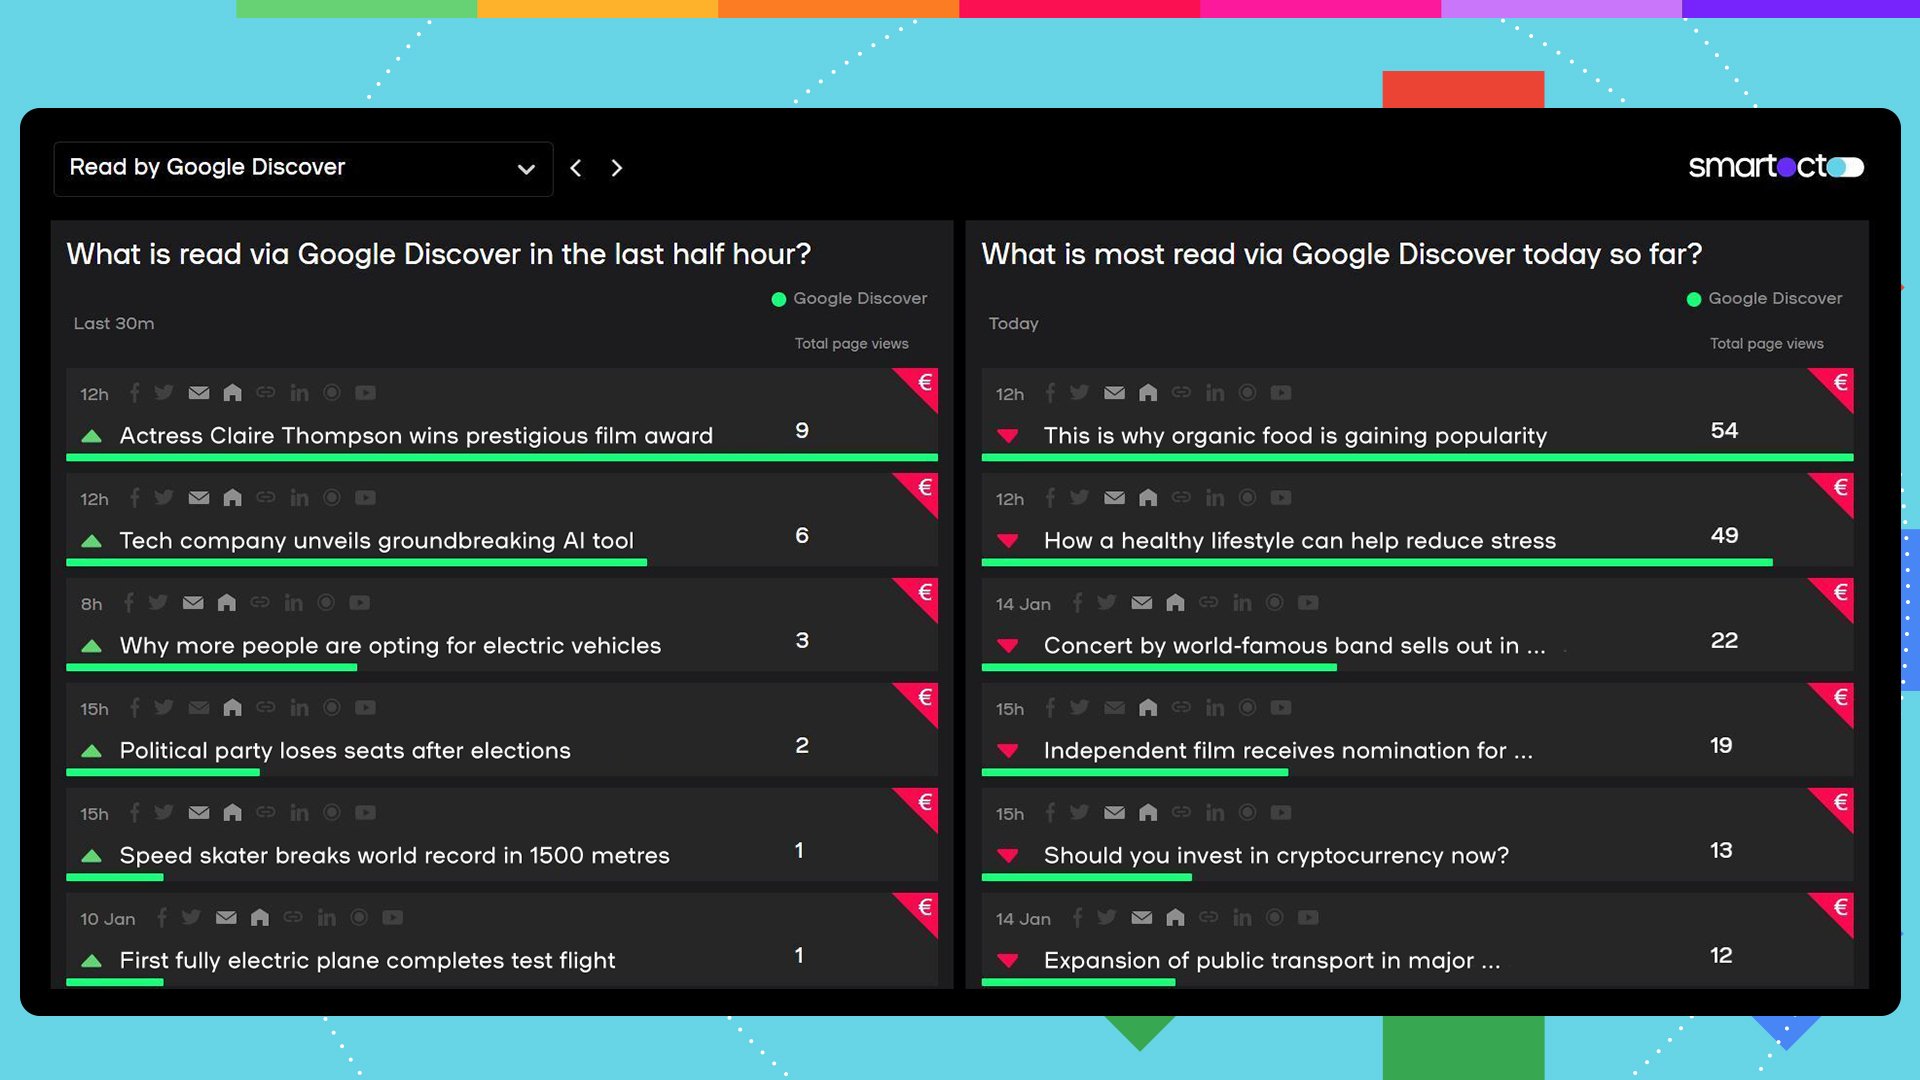The image size is (1920, 1080).
Task: Click YouTube icon on healthy lifestyle article
Action: click(x=1280, y=498)
